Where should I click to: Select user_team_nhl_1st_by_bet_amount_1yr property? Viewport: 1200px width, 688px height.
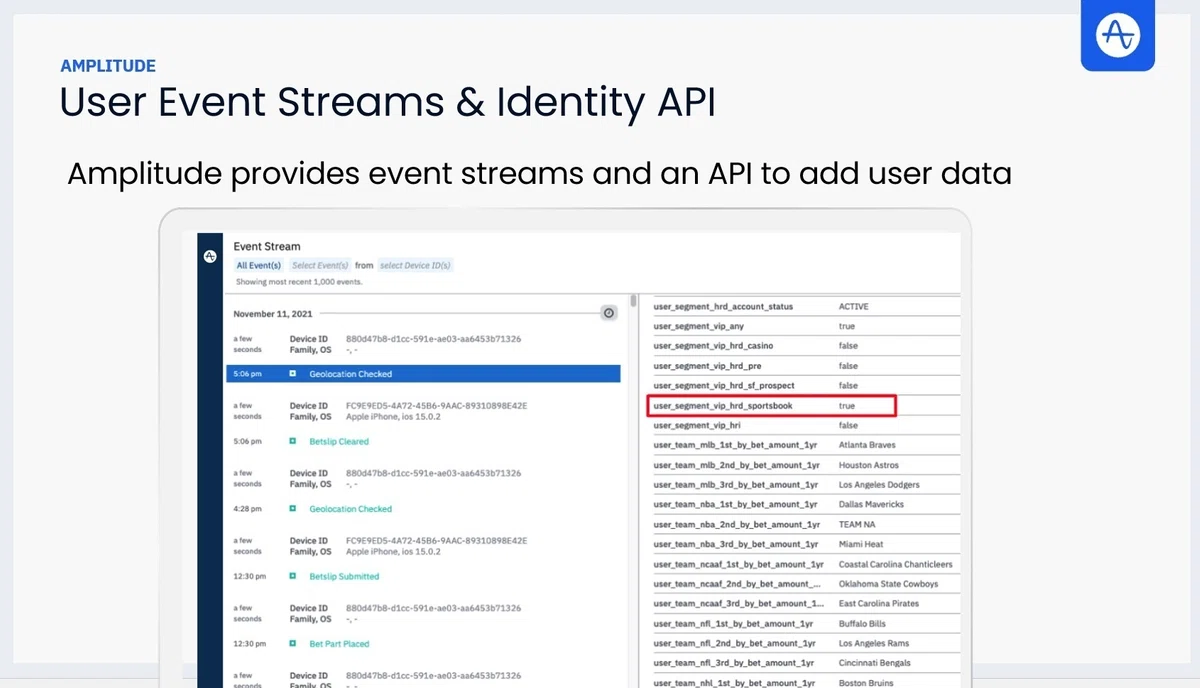point(734,682)
